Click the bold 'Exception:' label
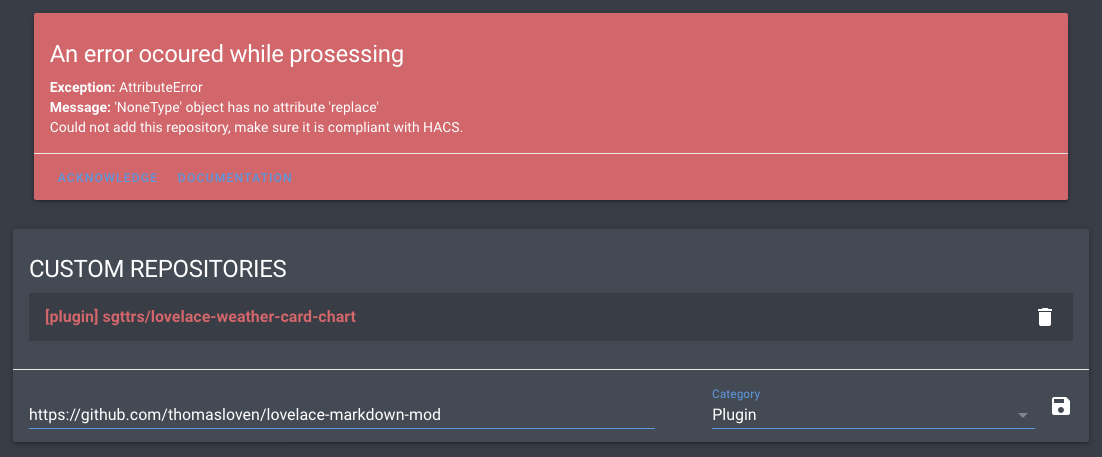The height and width of the screenshot is (457, 1102). 83,88
